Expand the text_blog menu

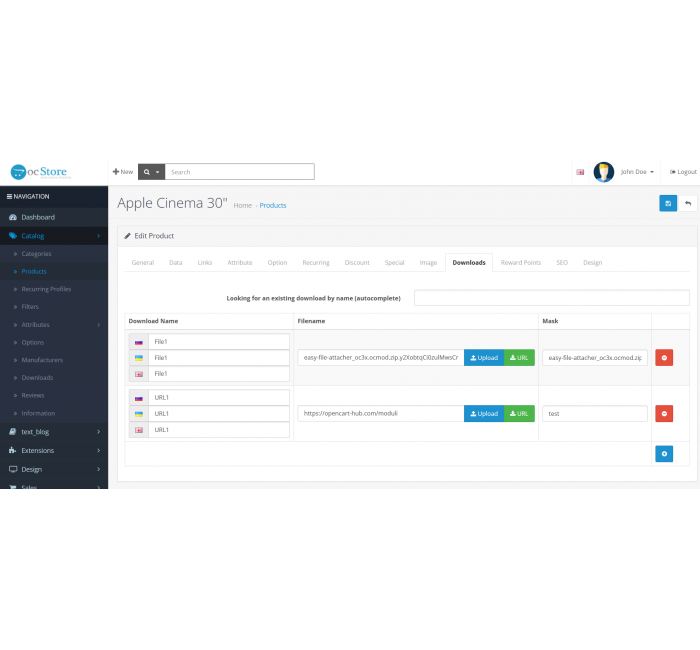coord(54,432)
